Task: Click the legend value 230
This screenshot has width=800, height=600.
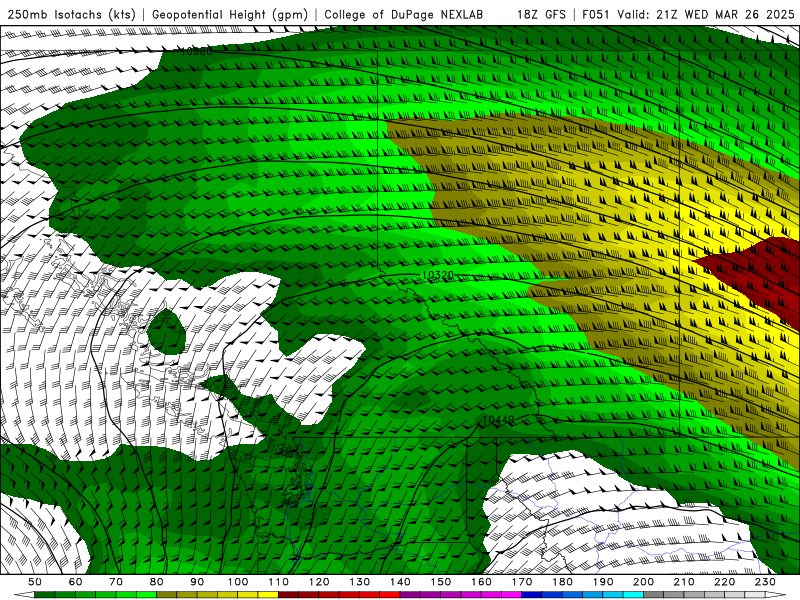Action: point(765,582)
